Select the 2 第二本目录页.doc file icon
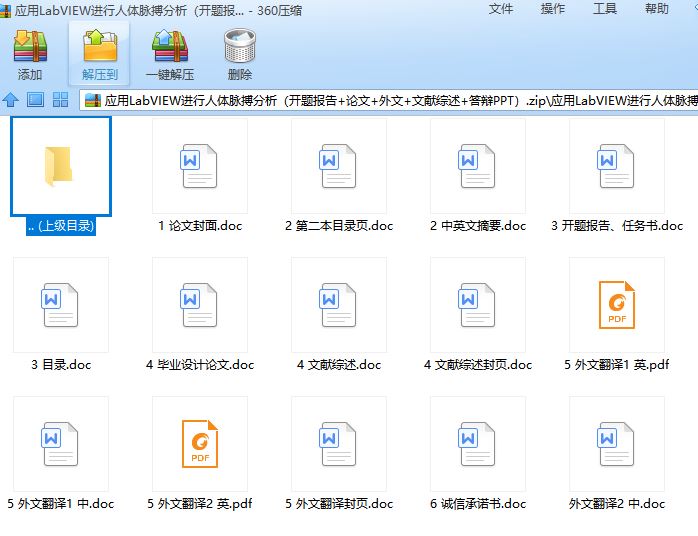The image size is (698, 536). [x=338, y=166]
